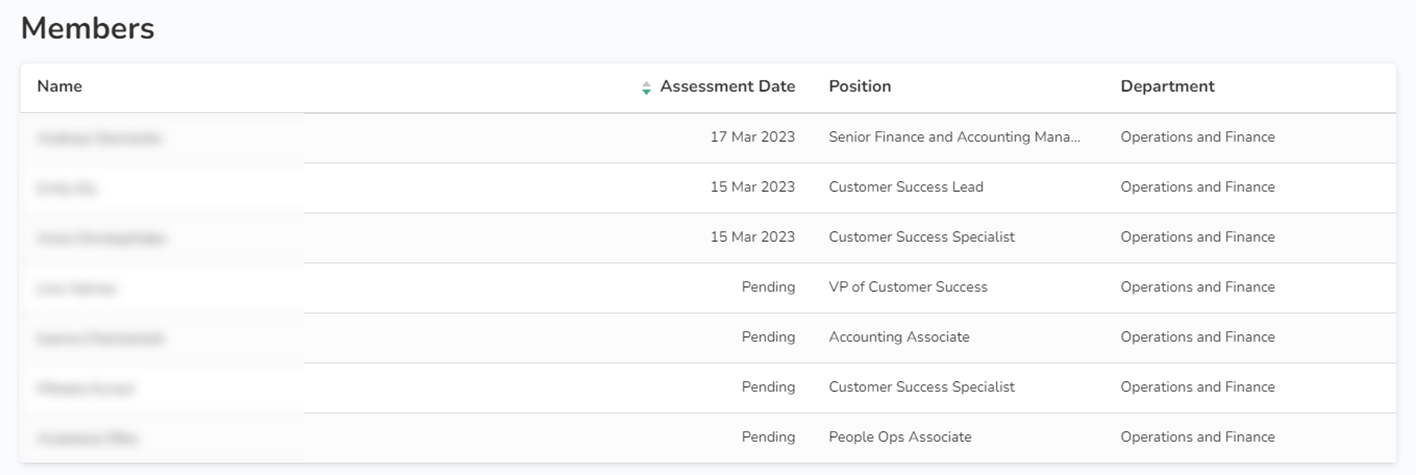Click Pending status for VP of Customer Success
Viewport: 1416px width, 475px height.
click(768, 287)
